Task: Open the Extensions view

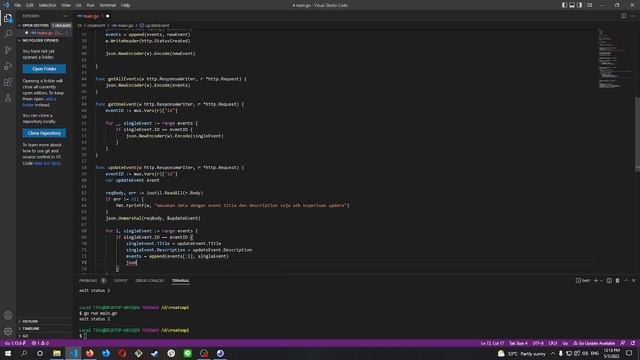Action: point(8,82)
